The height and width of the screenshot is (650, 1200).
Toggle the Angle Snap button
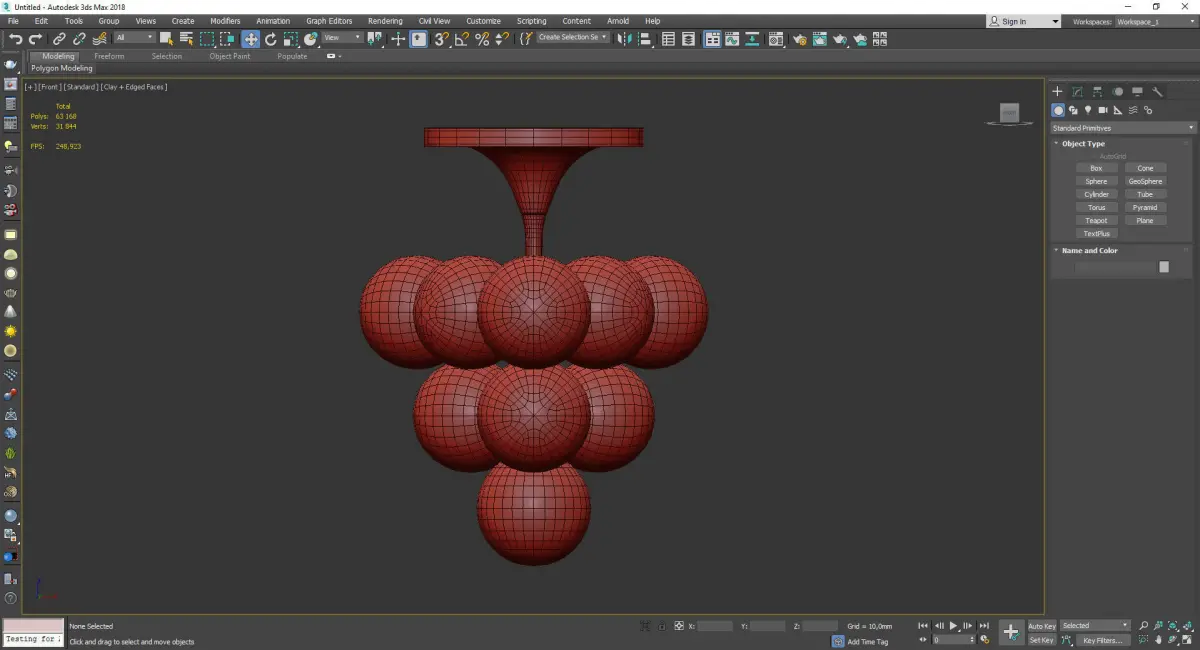[461, 39]
